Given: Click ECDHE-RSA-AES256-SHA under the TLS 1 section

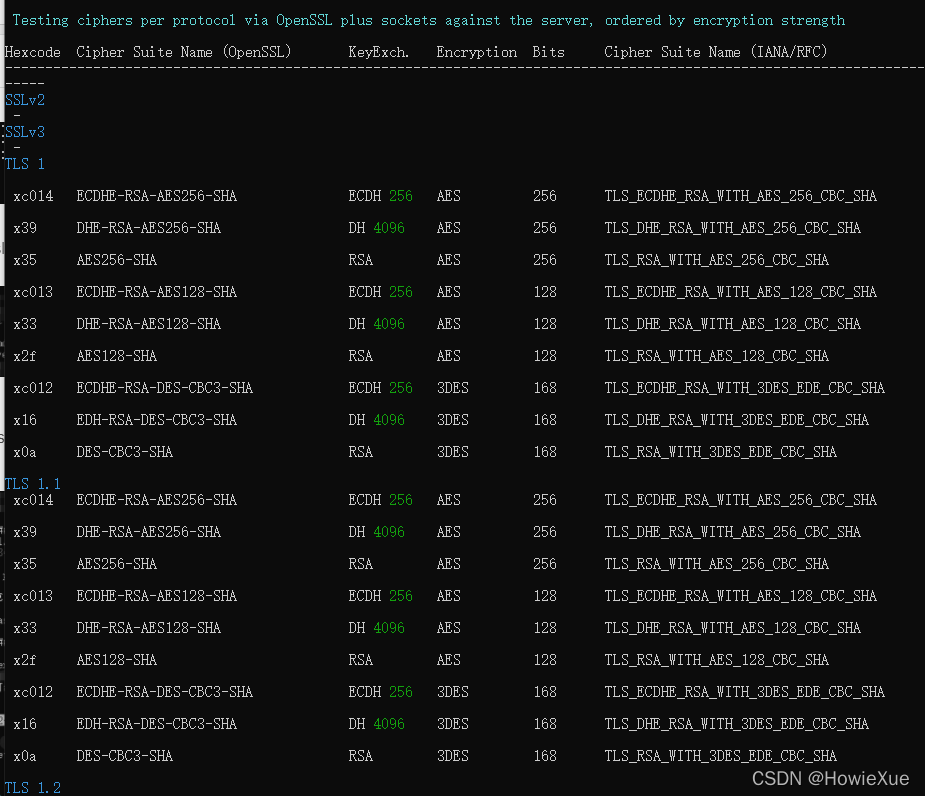Looking at the screenshot, I should [x=156, y=196].
